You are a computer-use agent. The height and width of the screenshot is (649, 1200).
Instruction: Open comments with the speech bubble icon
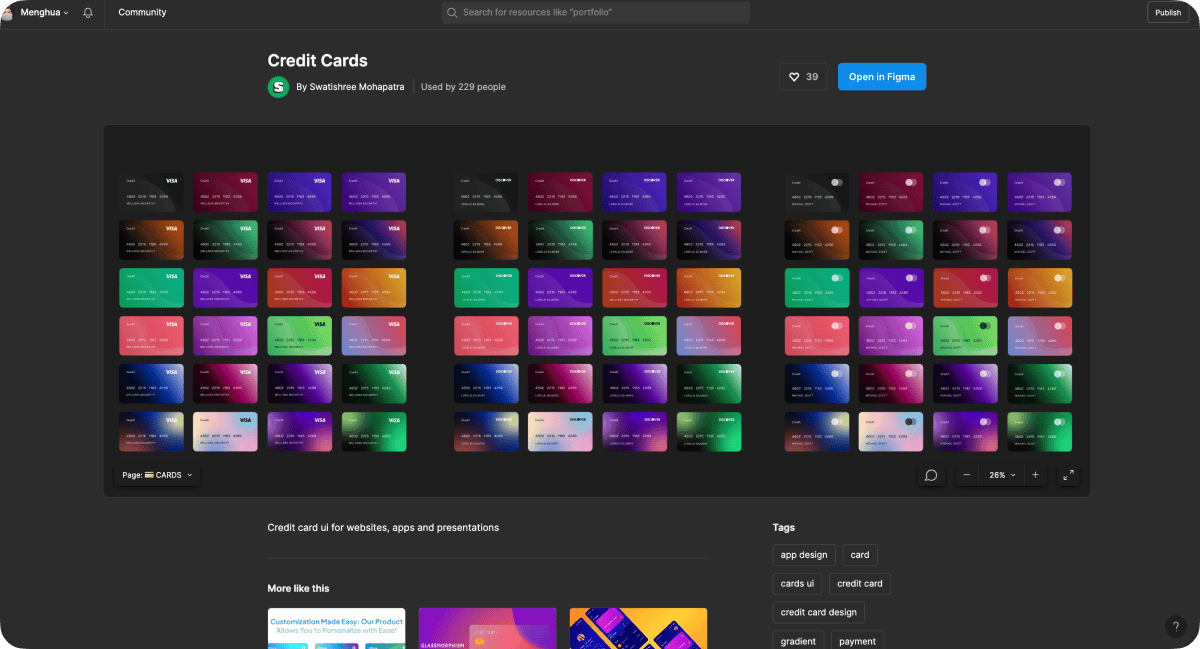(x=931, y=475)
